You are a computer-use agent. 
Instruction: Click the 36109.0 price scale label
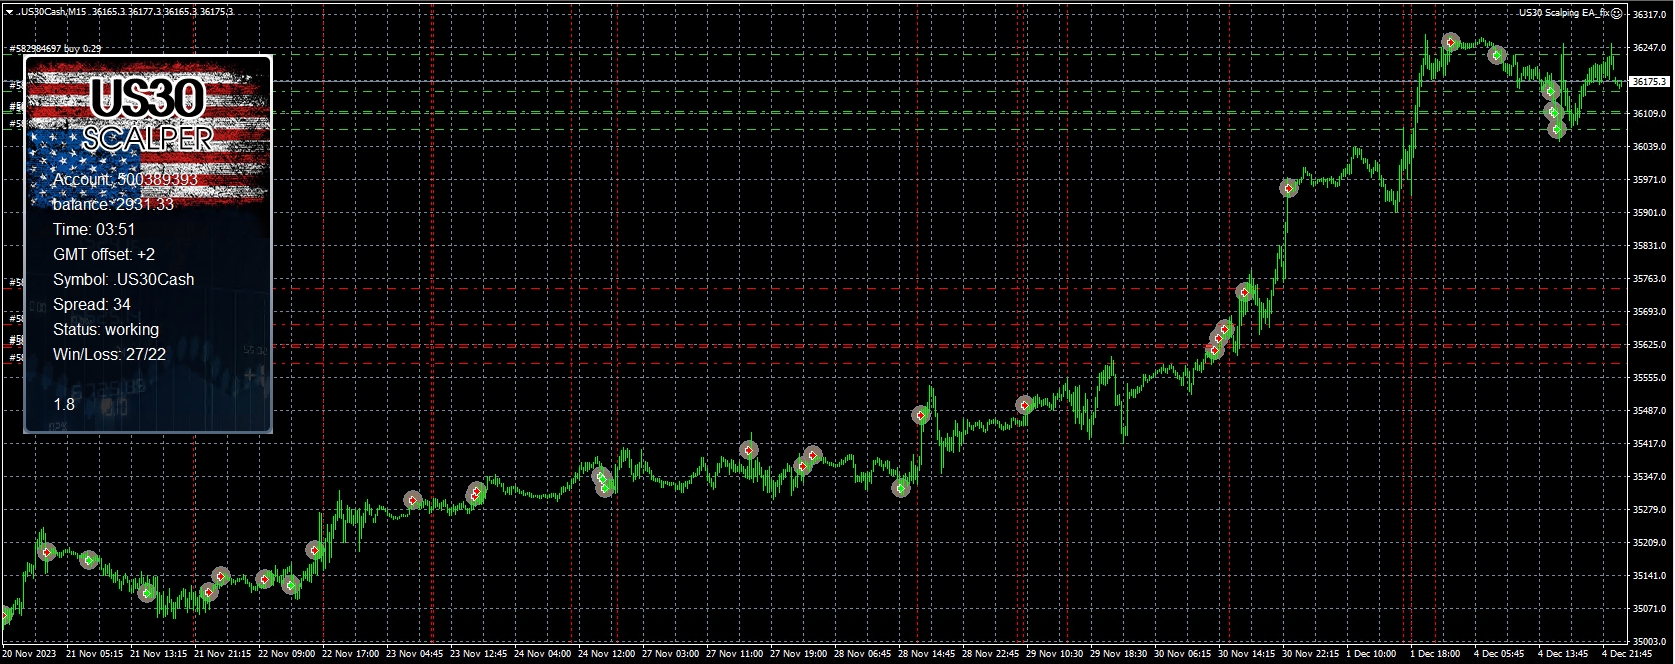pyautogui.click(x=1649, y=114)
